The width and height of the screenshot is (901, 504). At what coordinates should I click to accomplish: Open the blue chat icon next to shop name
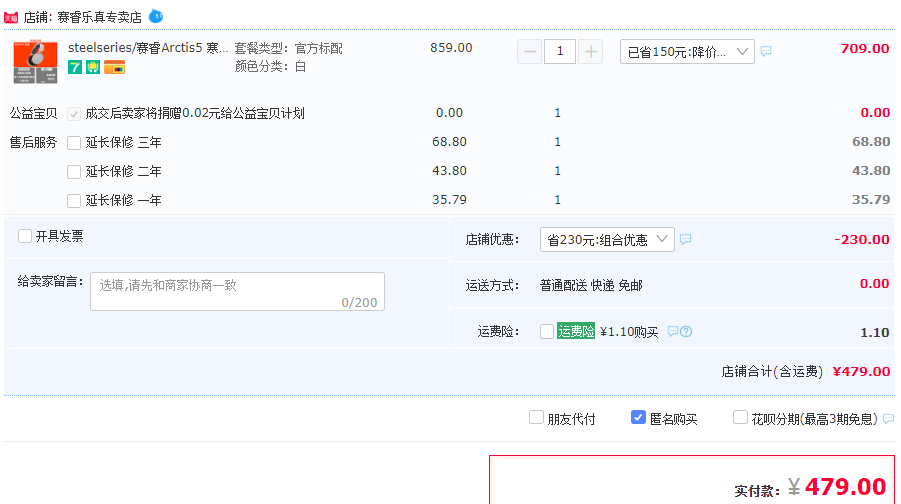coord(156,17)
